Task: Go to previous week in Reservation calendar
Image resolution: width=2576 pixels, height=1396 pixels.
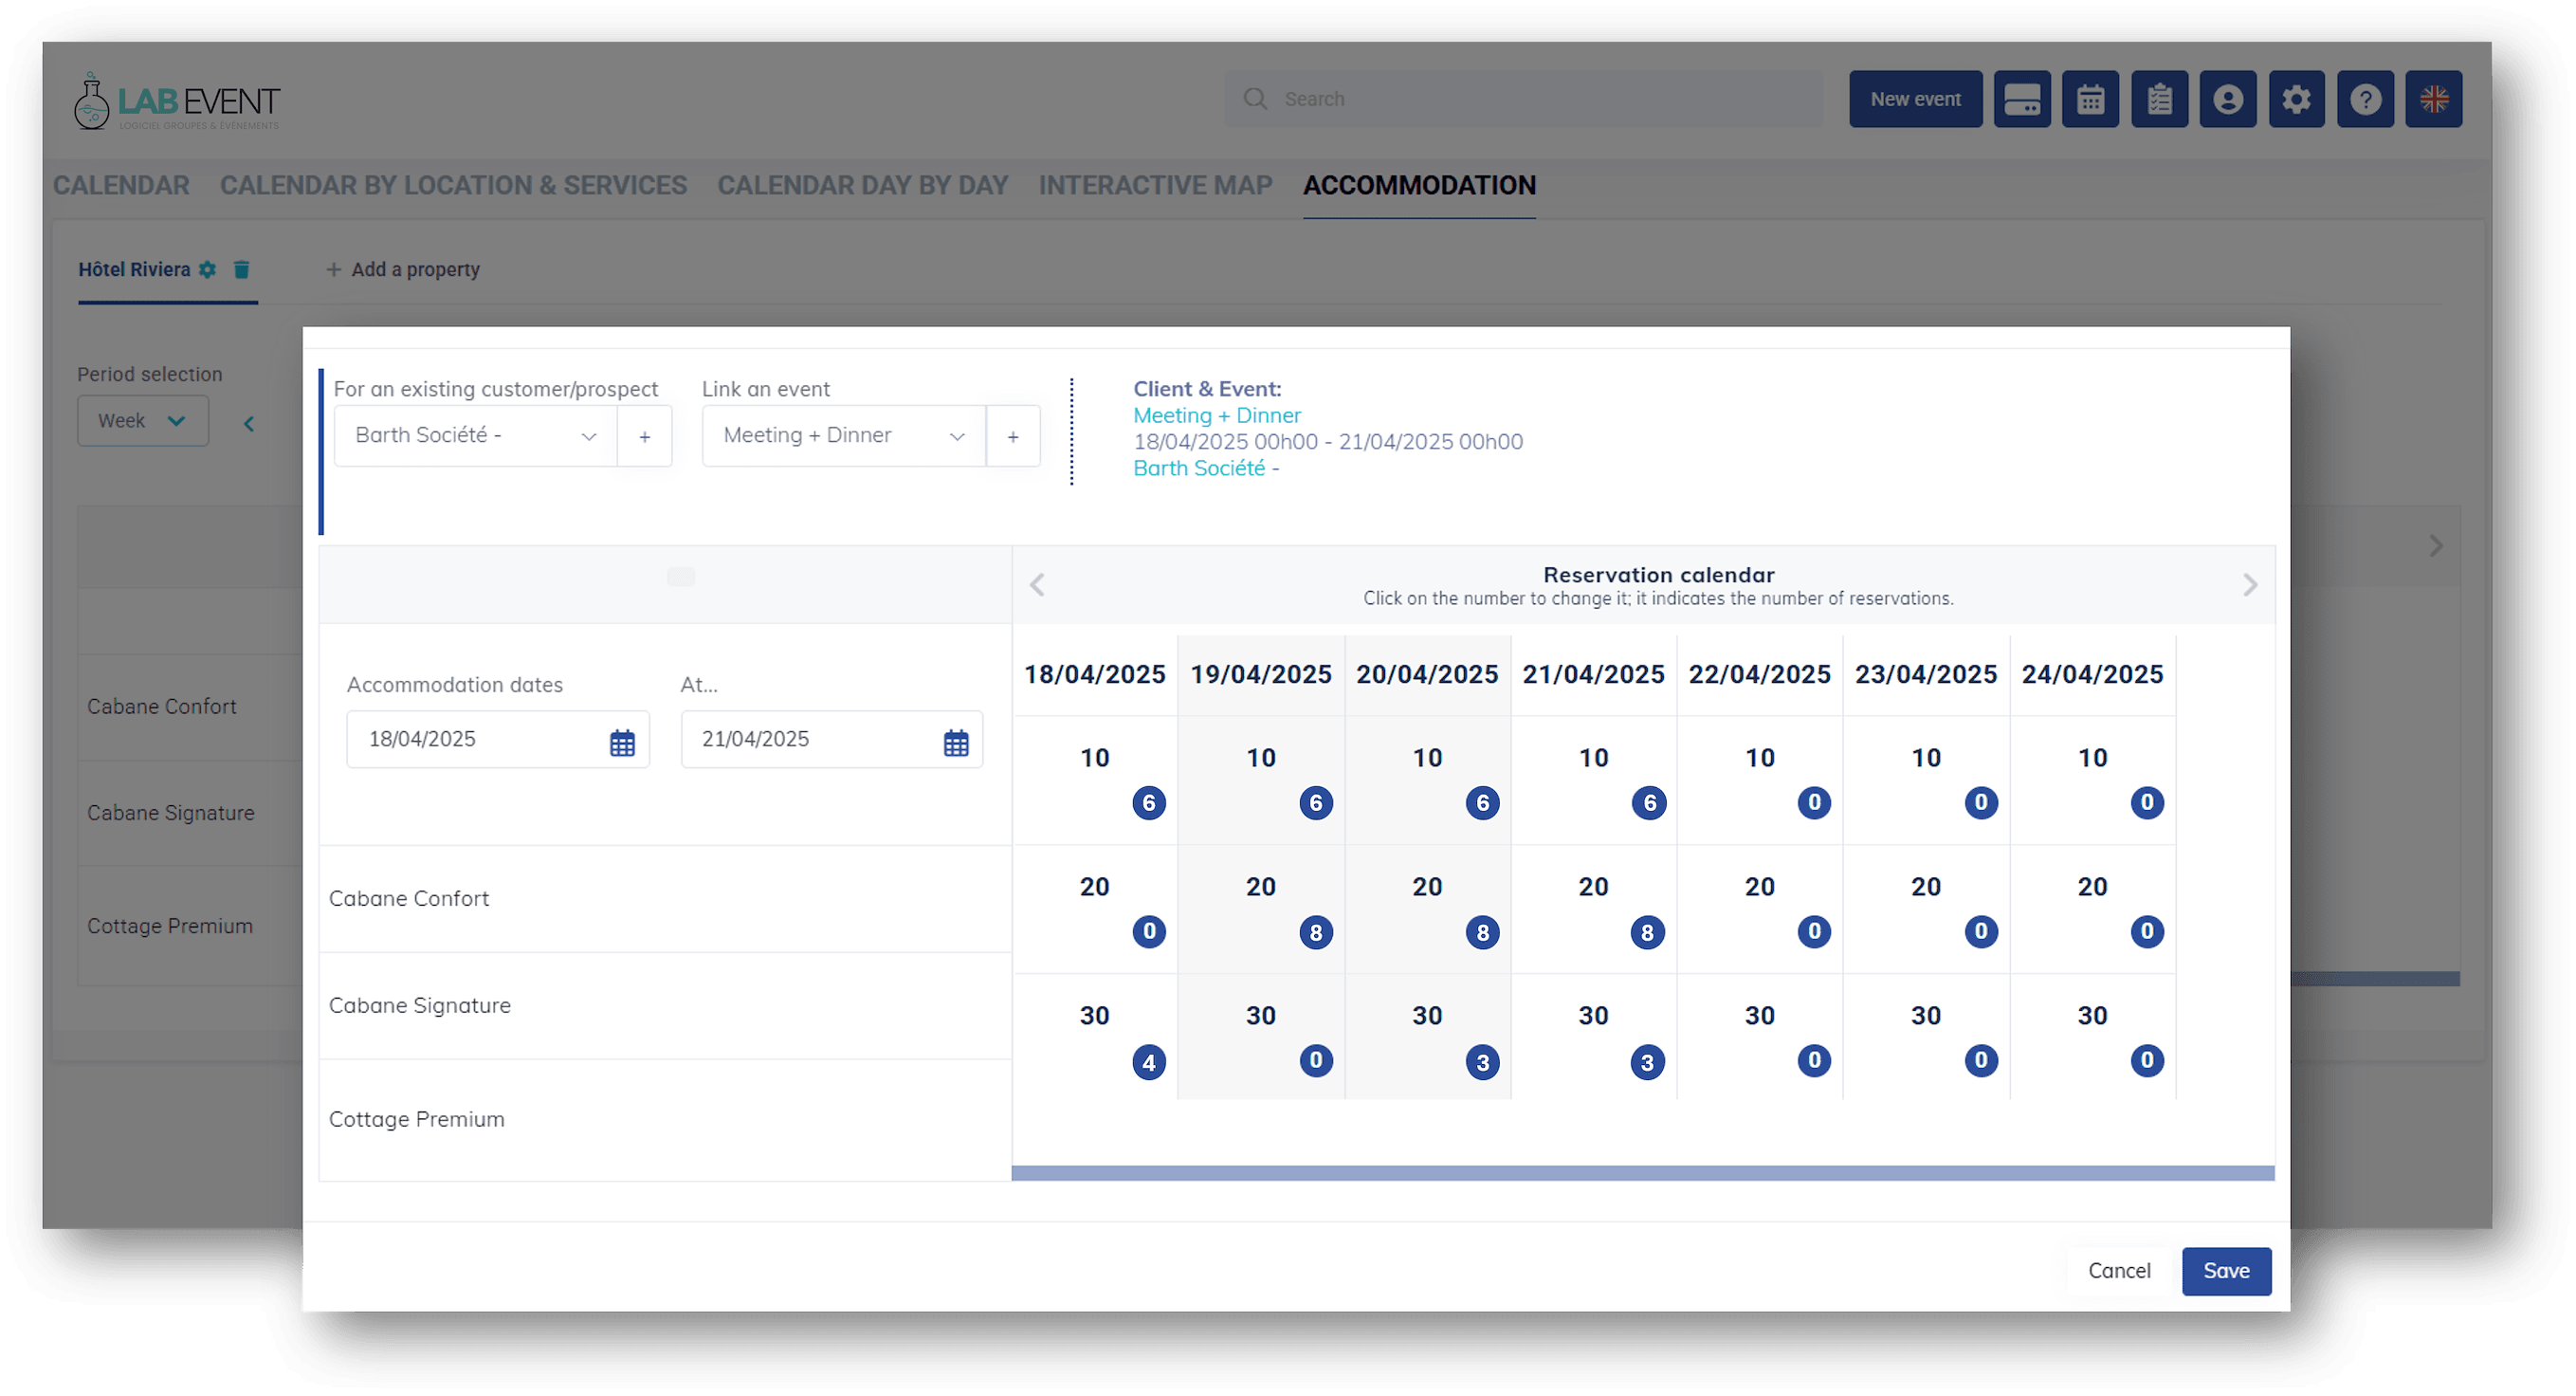Action: [x=1037, y=585]
